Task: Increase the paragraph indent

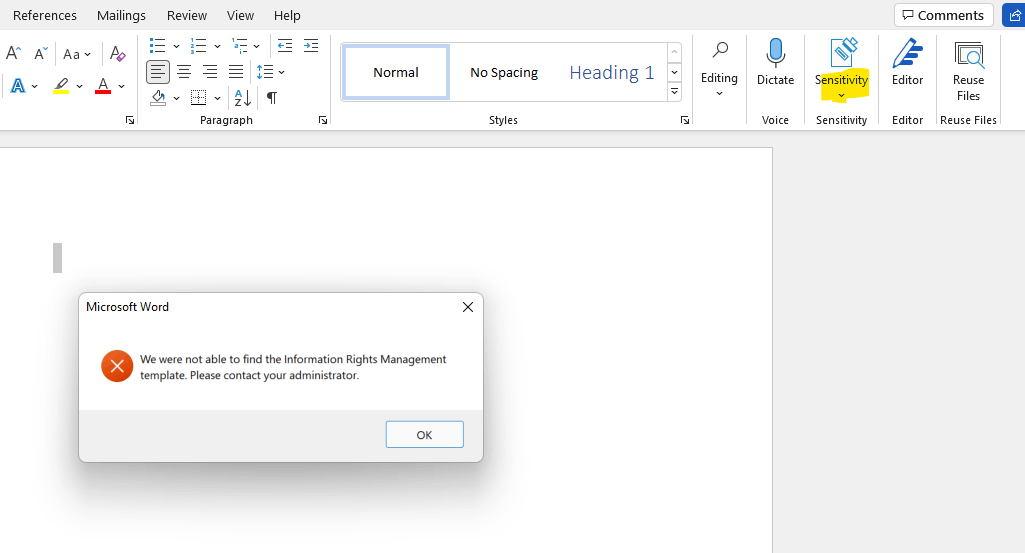Action: click(311, 46)
